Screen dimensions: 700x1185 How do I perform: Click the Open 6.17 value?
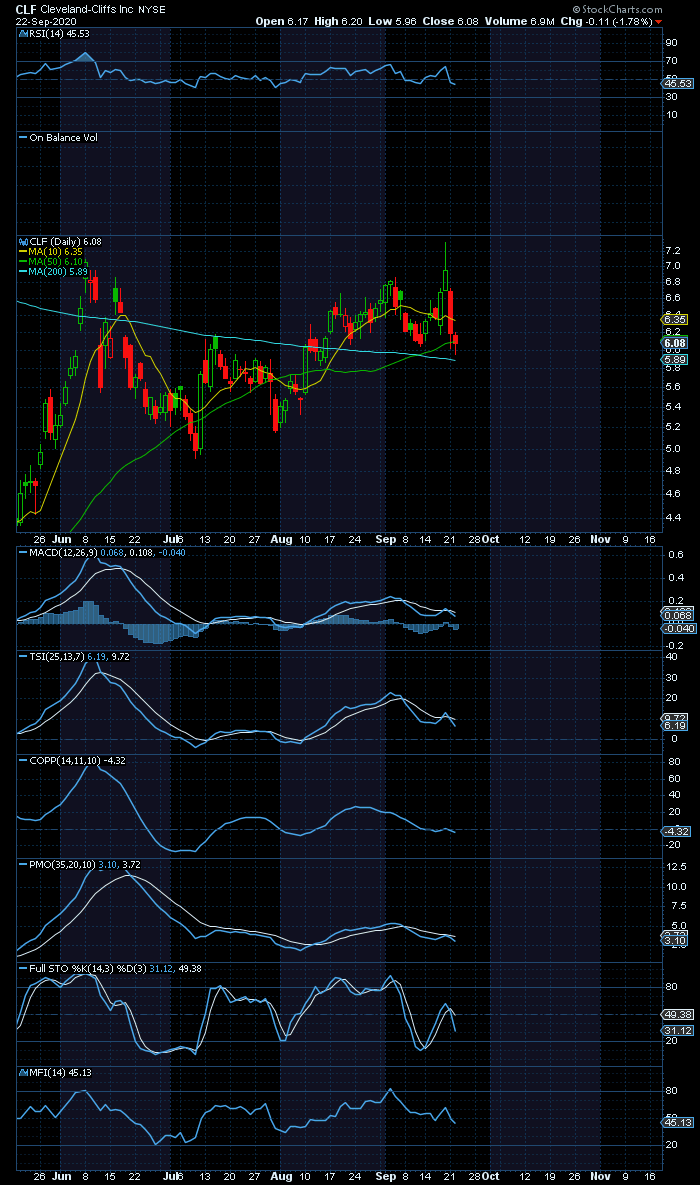tap(283, 21)
